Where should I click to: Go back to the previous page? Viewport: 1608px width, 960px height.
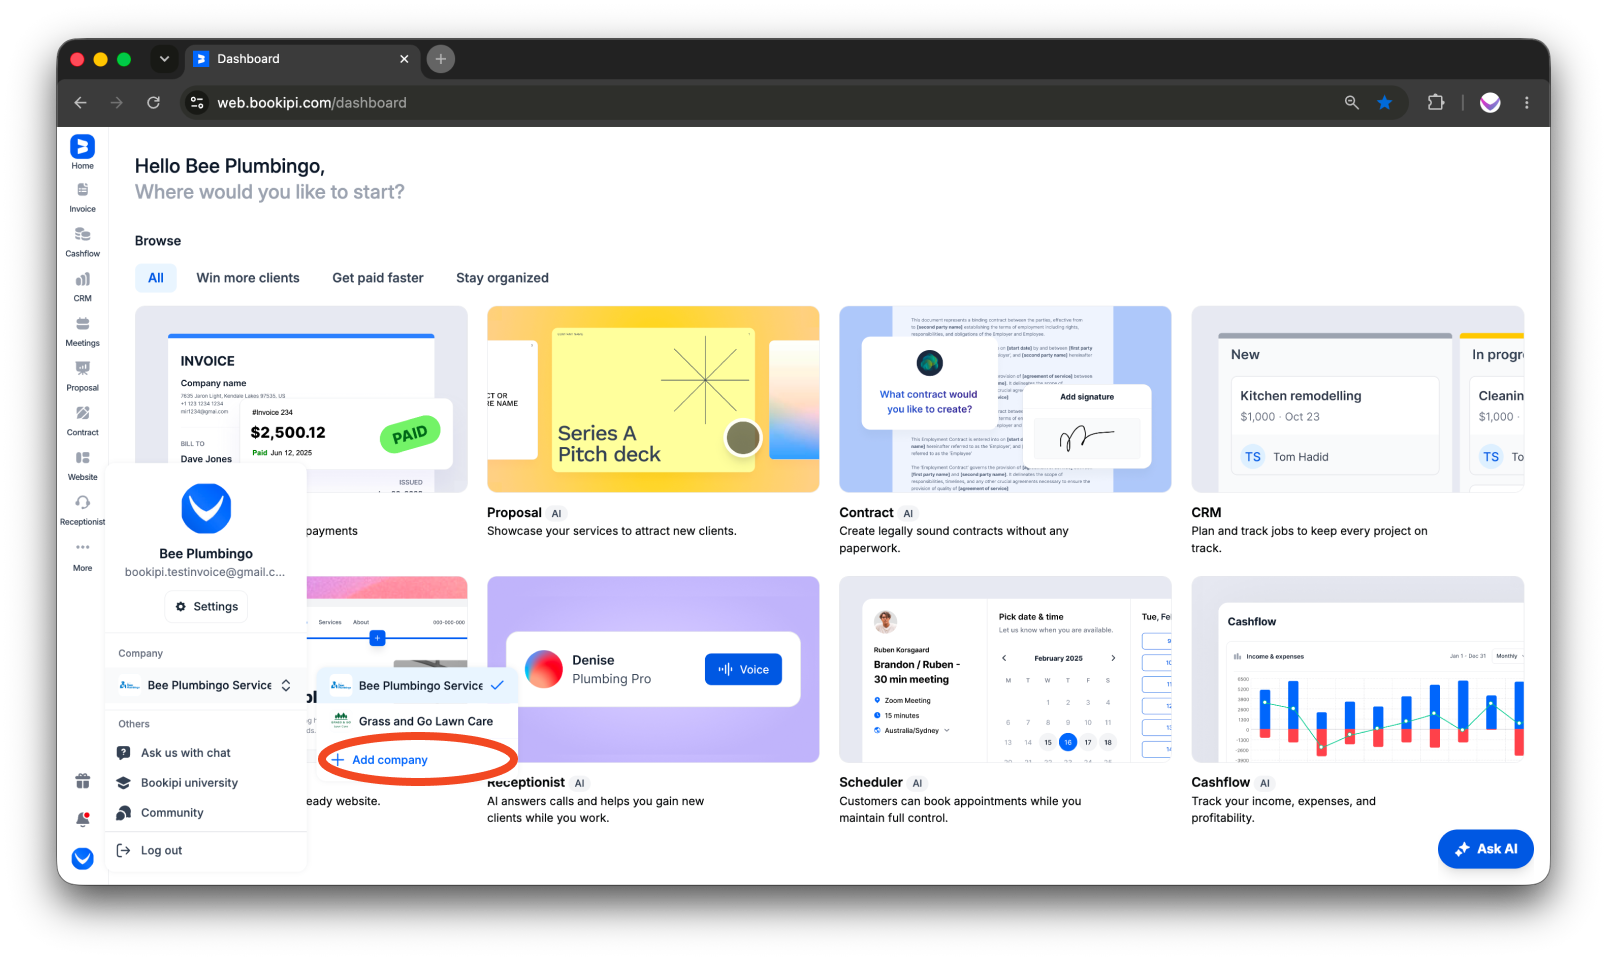click(x=81, y=102)
